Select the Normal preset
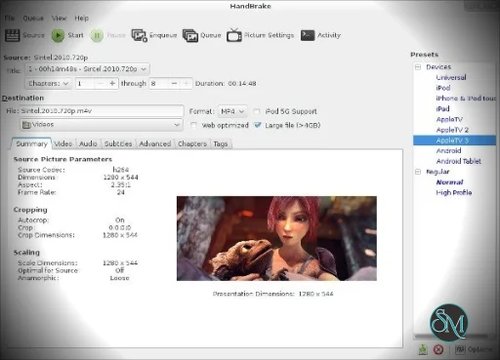The width and height of the screenshot is (500, 360). click(x=450, y=182)
